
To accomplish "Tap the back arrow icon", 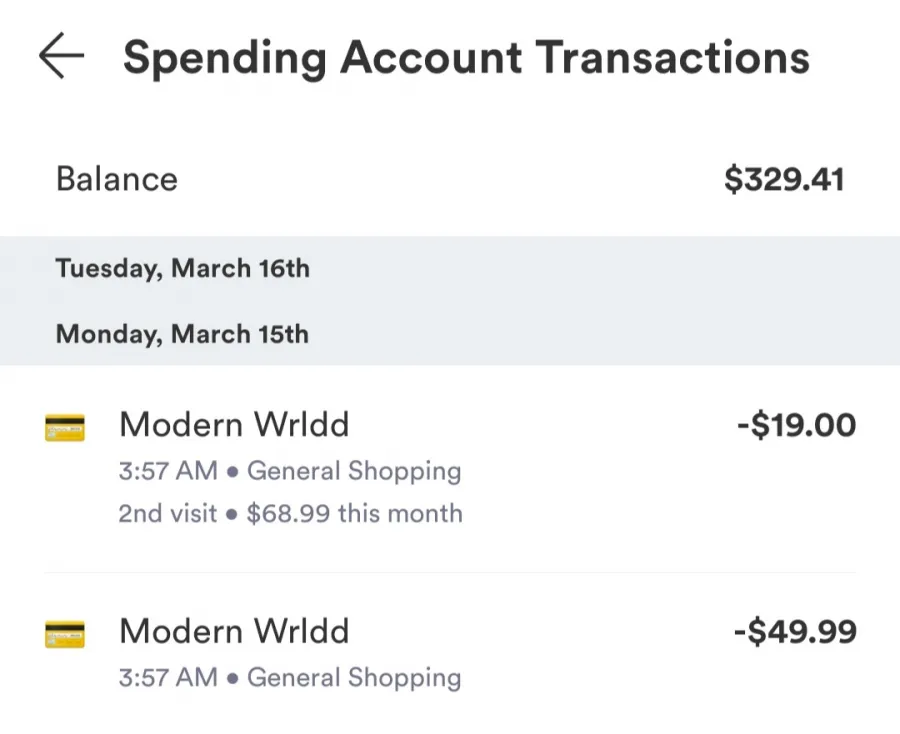I will click(x=61, y=56).
